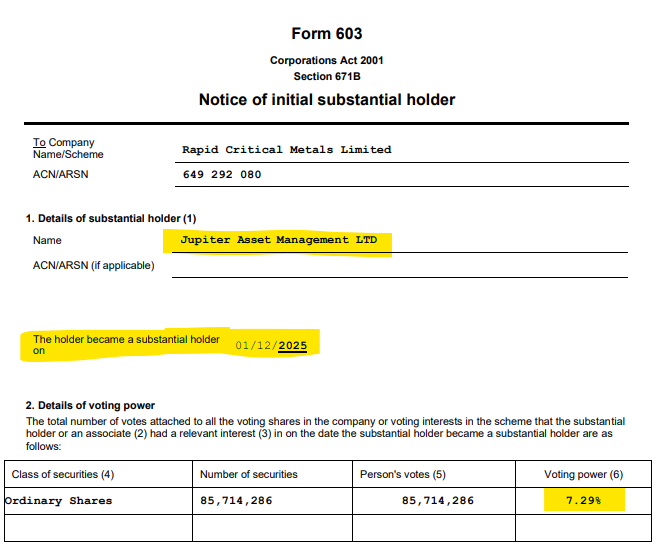The width and height of the screenshot is (660, 560).
Task: Click the "2. Details of voting power" heading
Action: [90, 405]
